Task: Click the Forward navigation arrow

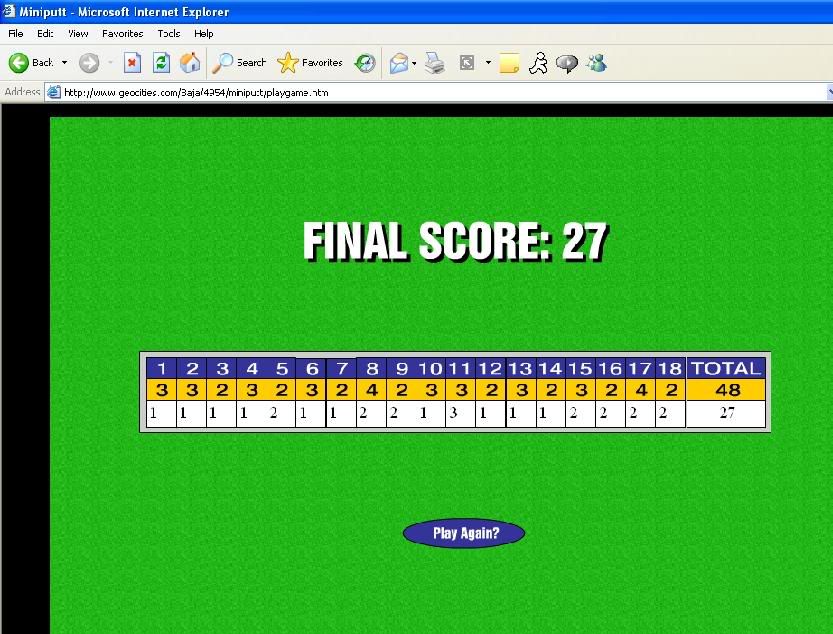Action: 90,63
